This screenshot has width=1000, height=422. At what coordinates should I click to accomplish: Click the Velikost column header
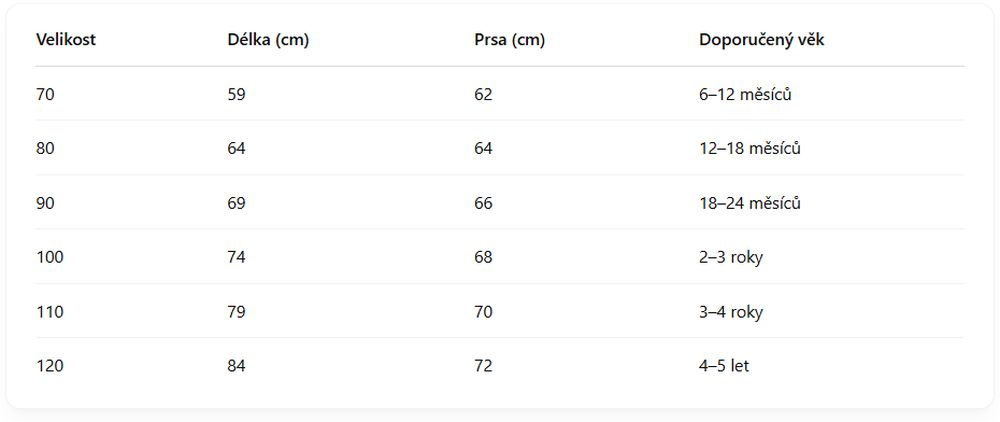66,40
